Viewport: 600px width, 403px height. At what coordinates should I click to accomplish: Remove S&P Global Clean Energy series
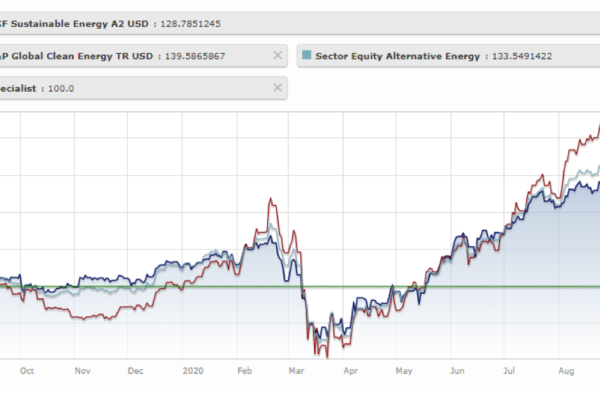pyautogui.click(x=277, y=56)
